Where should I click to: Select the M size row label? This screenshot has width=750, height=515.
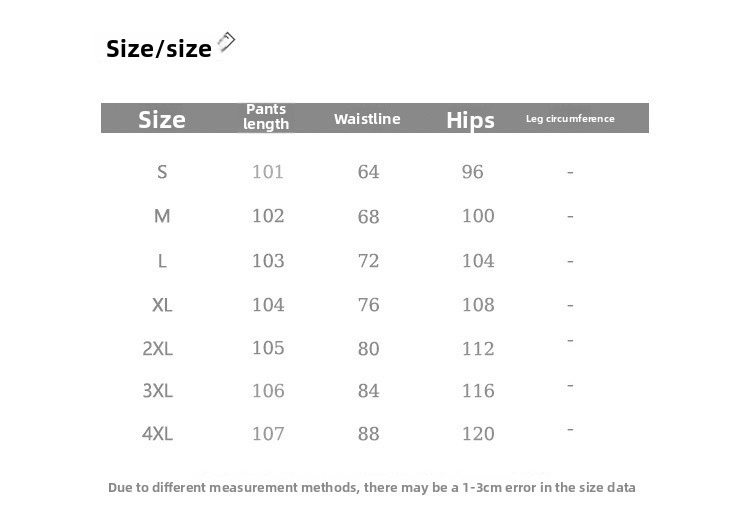coord(162,216)
